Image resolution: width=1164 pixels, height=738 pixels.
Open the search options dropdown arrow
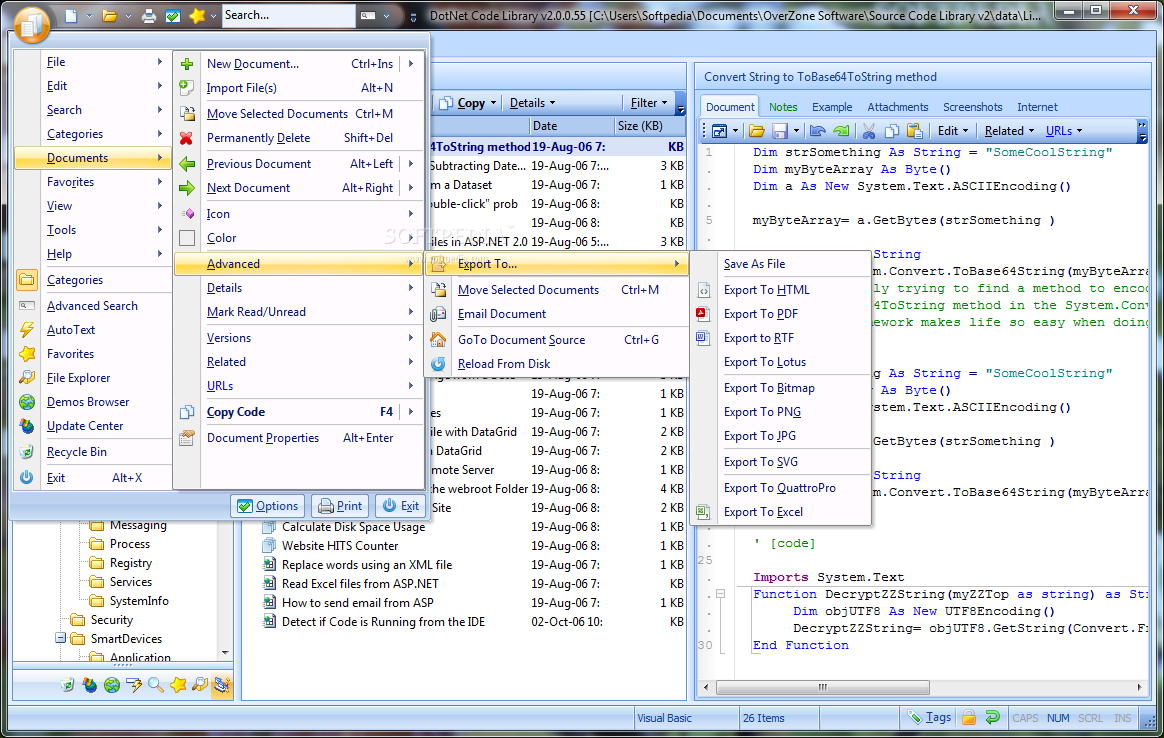[386, 16]
